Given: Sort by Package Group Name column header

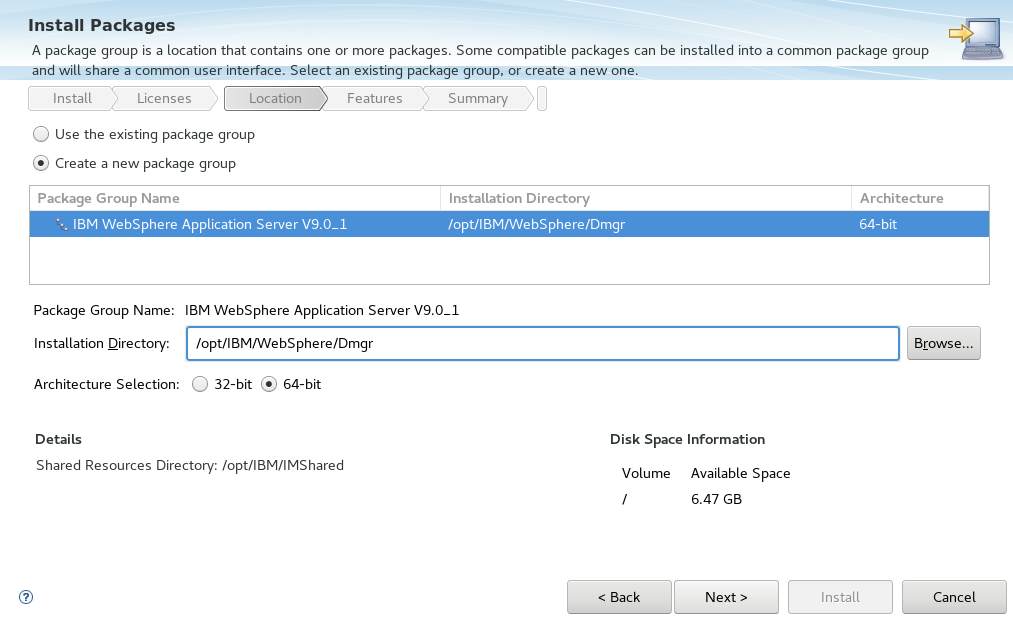Looking at the screenshot, I should point(235,198).
